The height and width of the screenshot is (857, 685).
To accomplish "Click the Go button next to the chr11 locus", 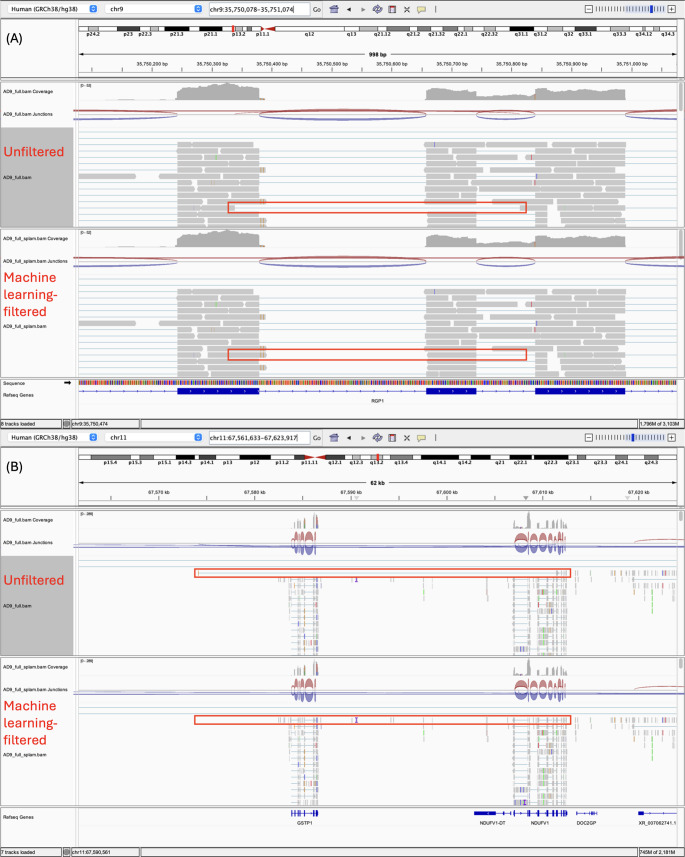I will click(317, 438).
